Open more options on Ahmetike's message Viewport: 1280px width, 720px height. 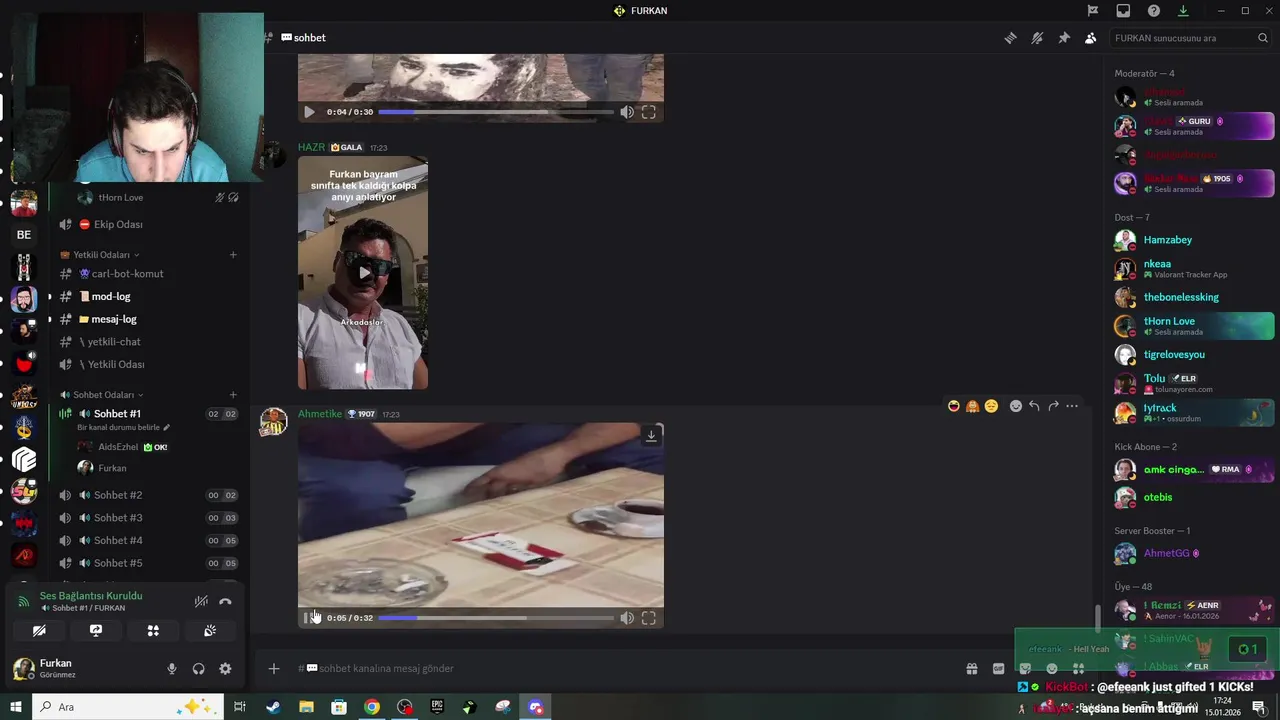pos(1072,406)
